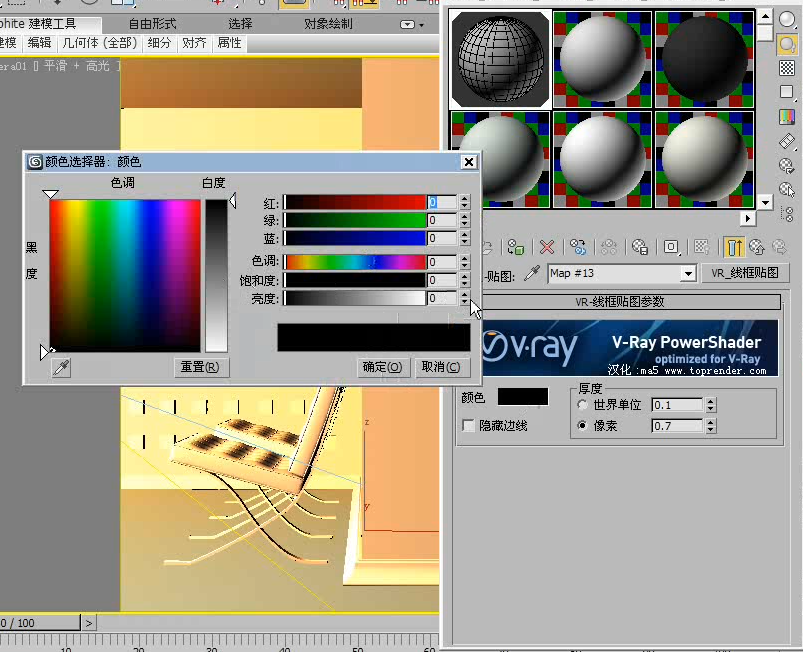The height and width of the screenshot is (652, 803).
Task: Click 红 value input field
Action: (442, 202)
